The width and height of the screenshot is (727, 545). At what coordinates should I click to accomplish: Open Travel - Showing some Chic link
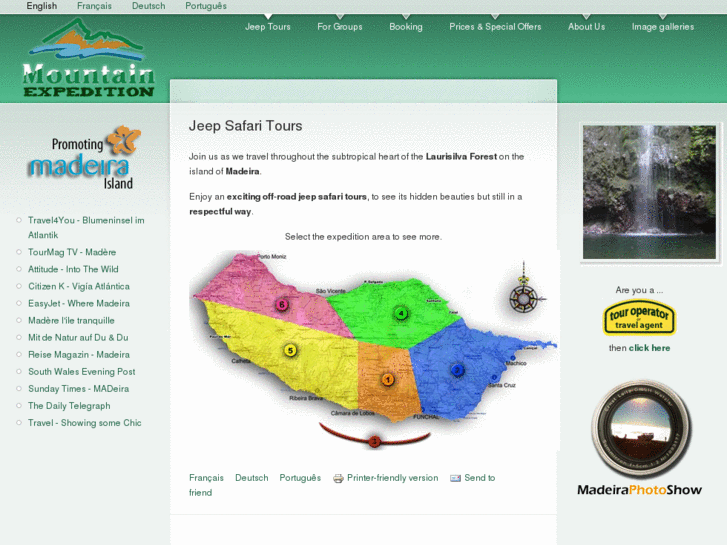click(x=85, y=423)
